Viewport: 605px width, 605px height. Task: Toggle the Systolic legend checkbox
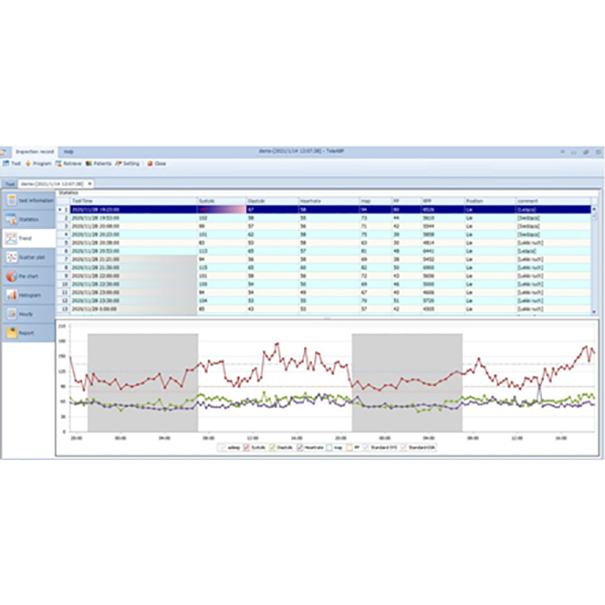pos(246,448)
